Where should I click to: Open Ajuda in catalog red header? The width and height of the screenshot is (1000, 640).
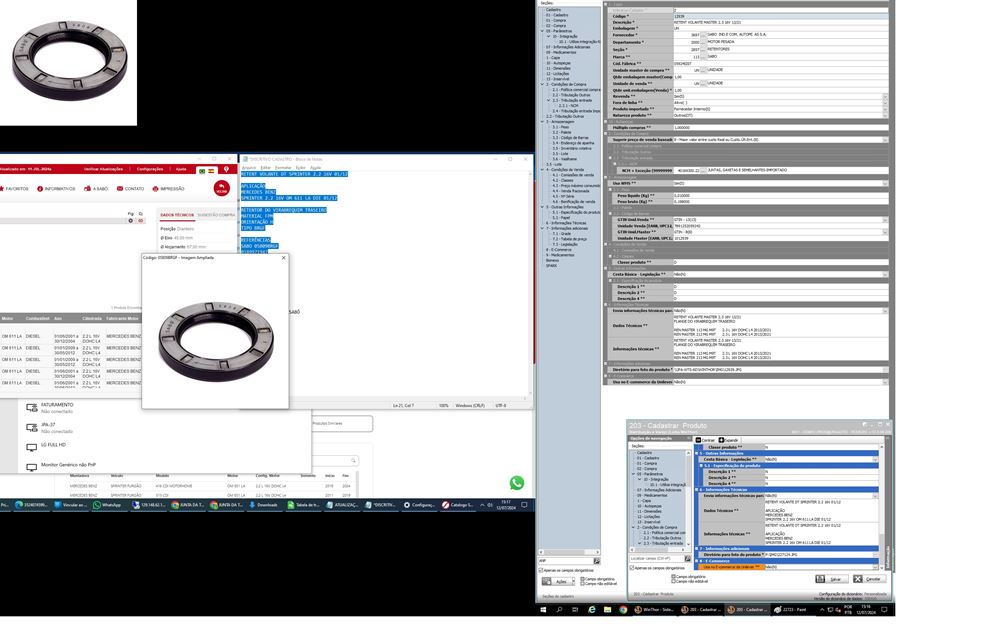[181, 169]
